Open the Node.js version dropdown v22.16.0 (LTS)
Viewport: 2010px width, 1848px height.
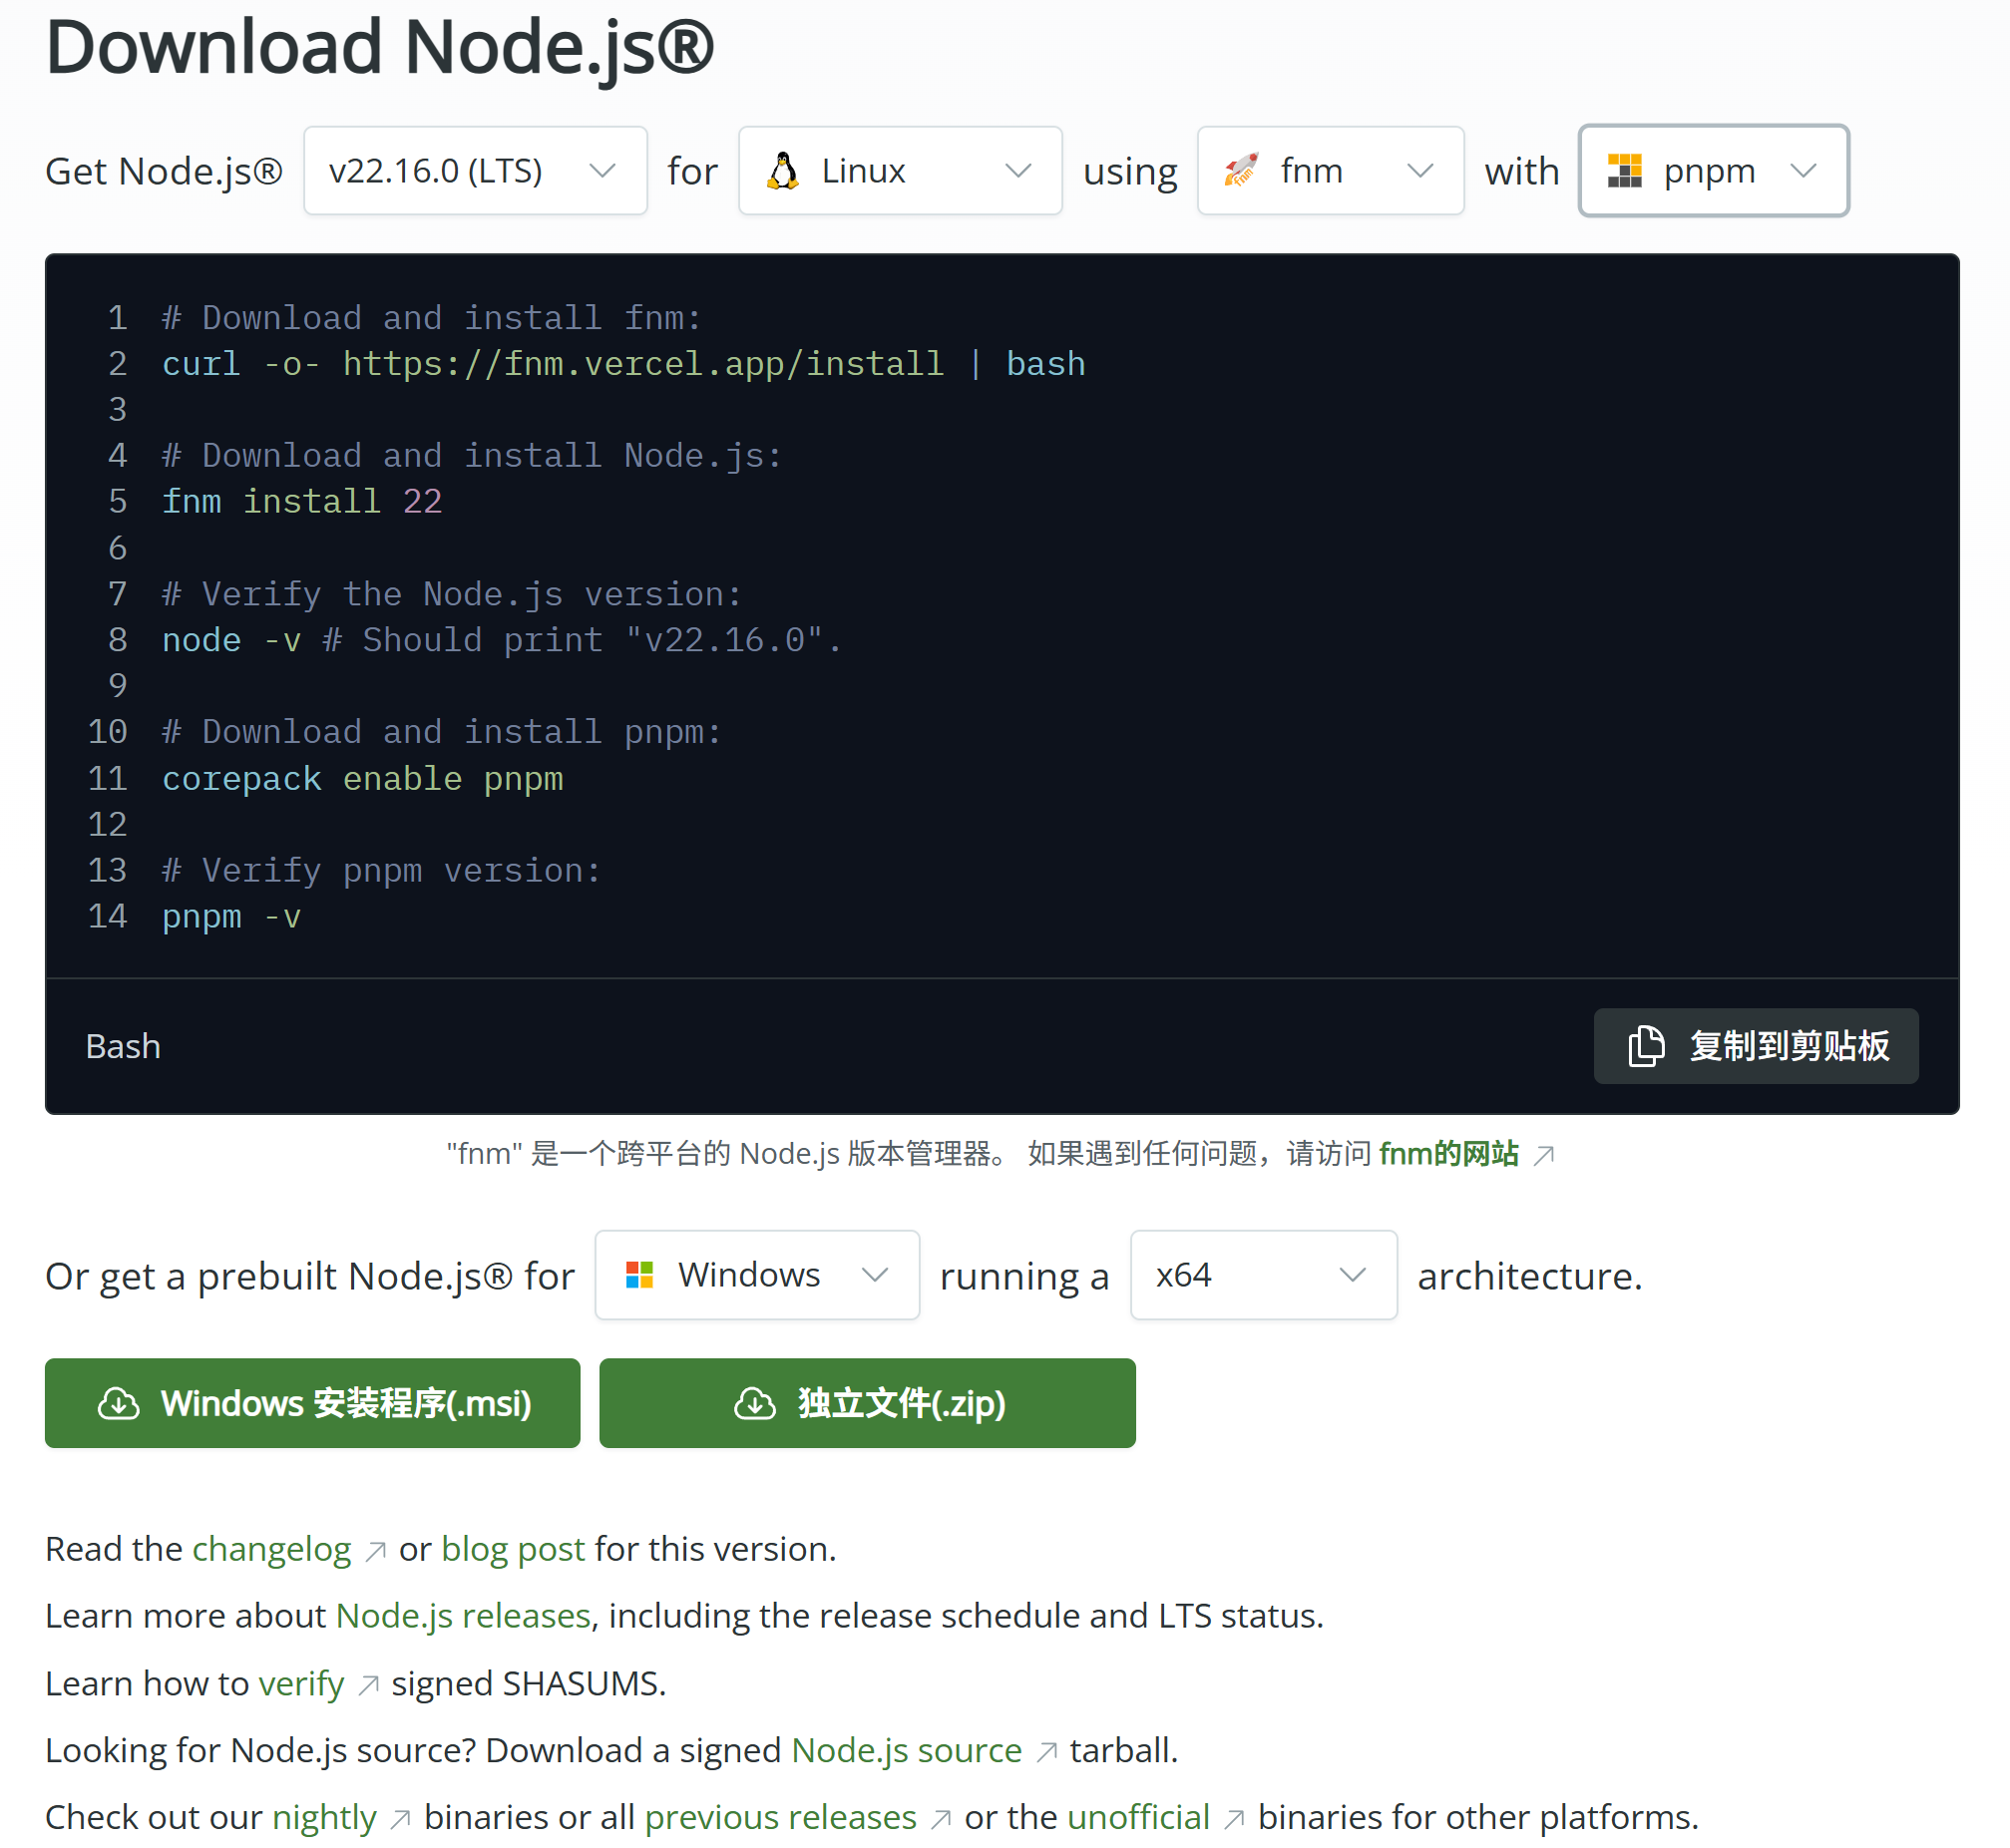tap(475, 171)
